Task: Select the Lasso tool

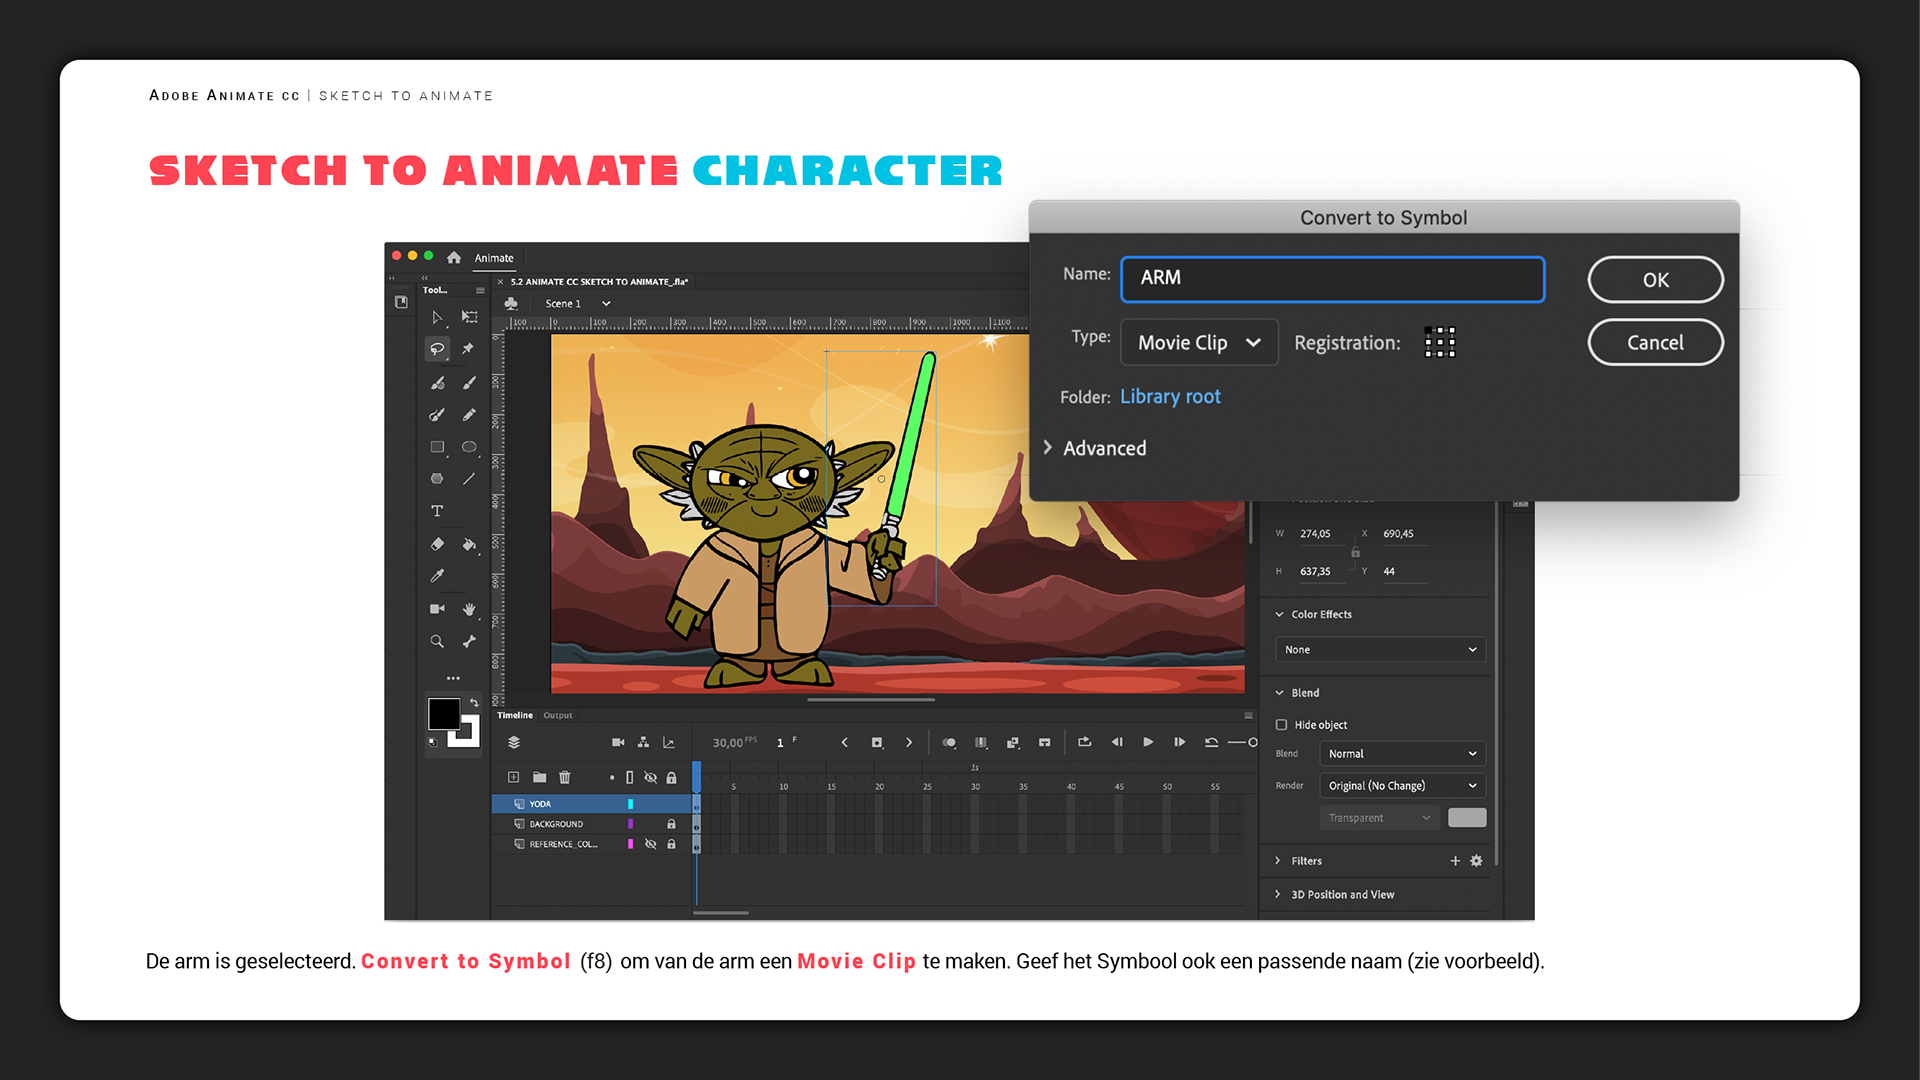Action: (x=437, y=349)
